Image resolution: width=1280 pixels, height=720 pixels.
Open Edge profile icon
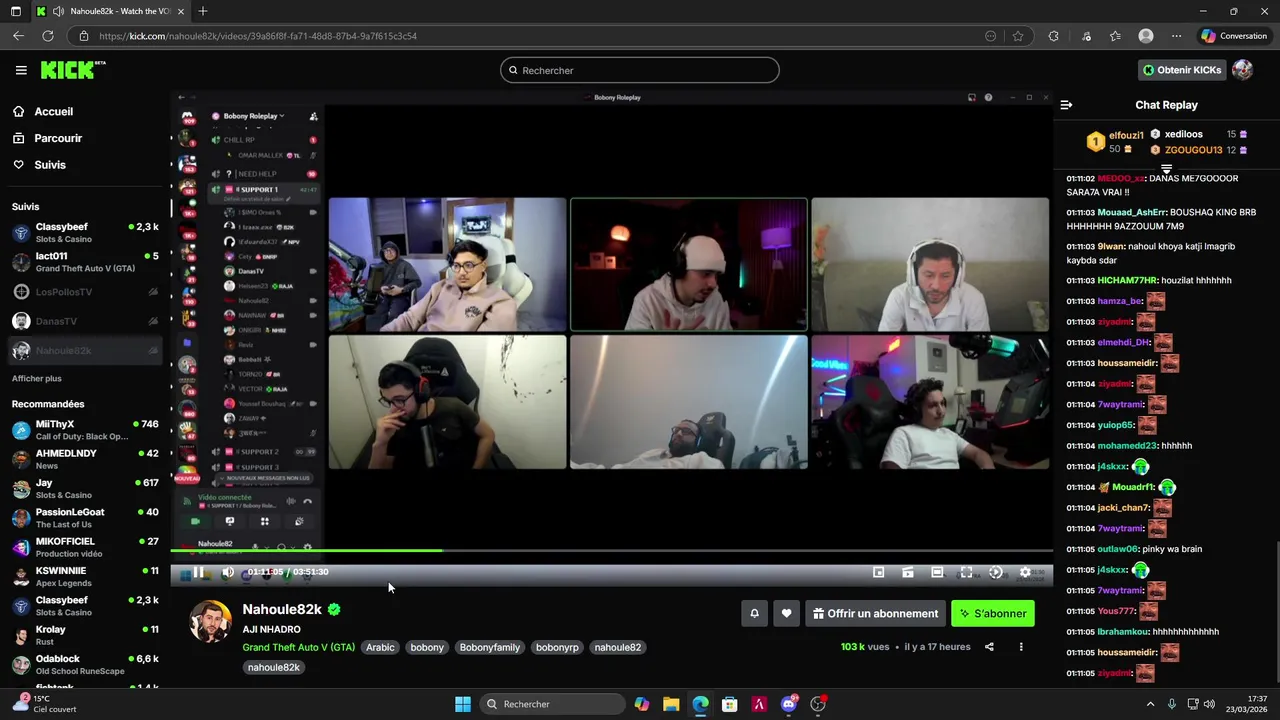(x=1146, y=36)
